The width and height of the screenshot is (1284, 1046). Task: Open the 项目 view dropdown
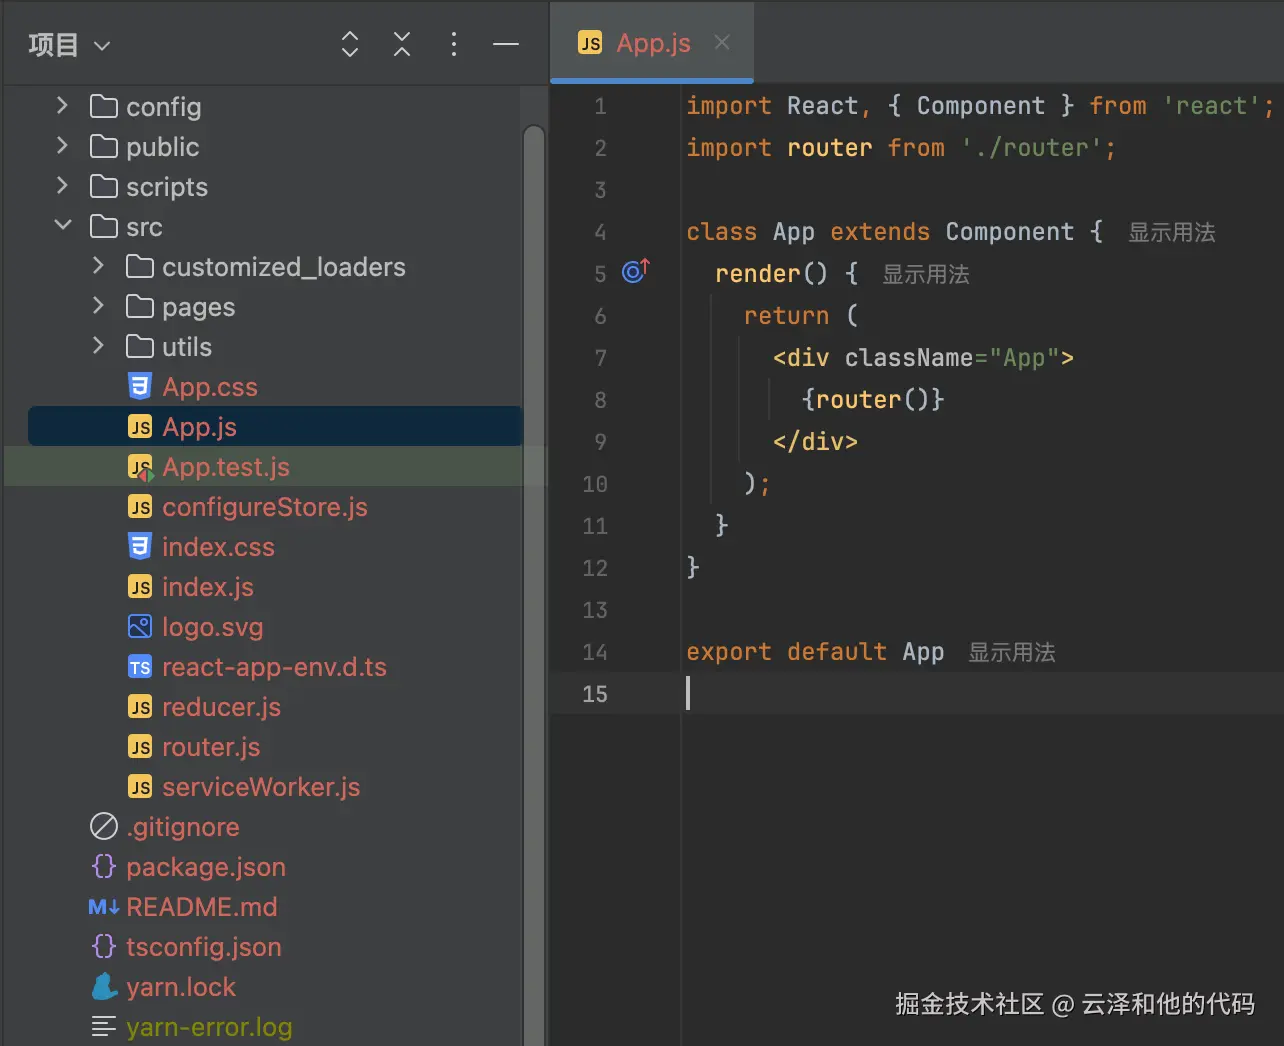tap(68, 44)
